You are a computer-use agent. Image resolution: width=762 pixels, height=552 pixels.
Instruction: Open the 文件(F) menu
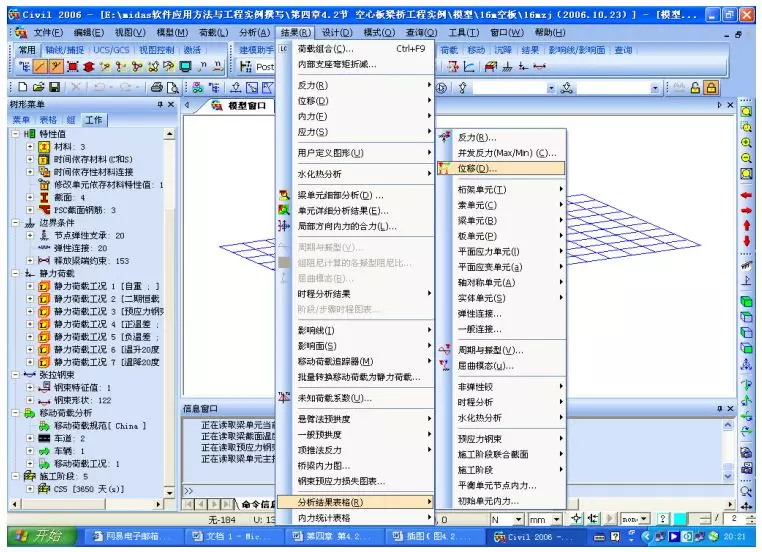click(48, 33)
